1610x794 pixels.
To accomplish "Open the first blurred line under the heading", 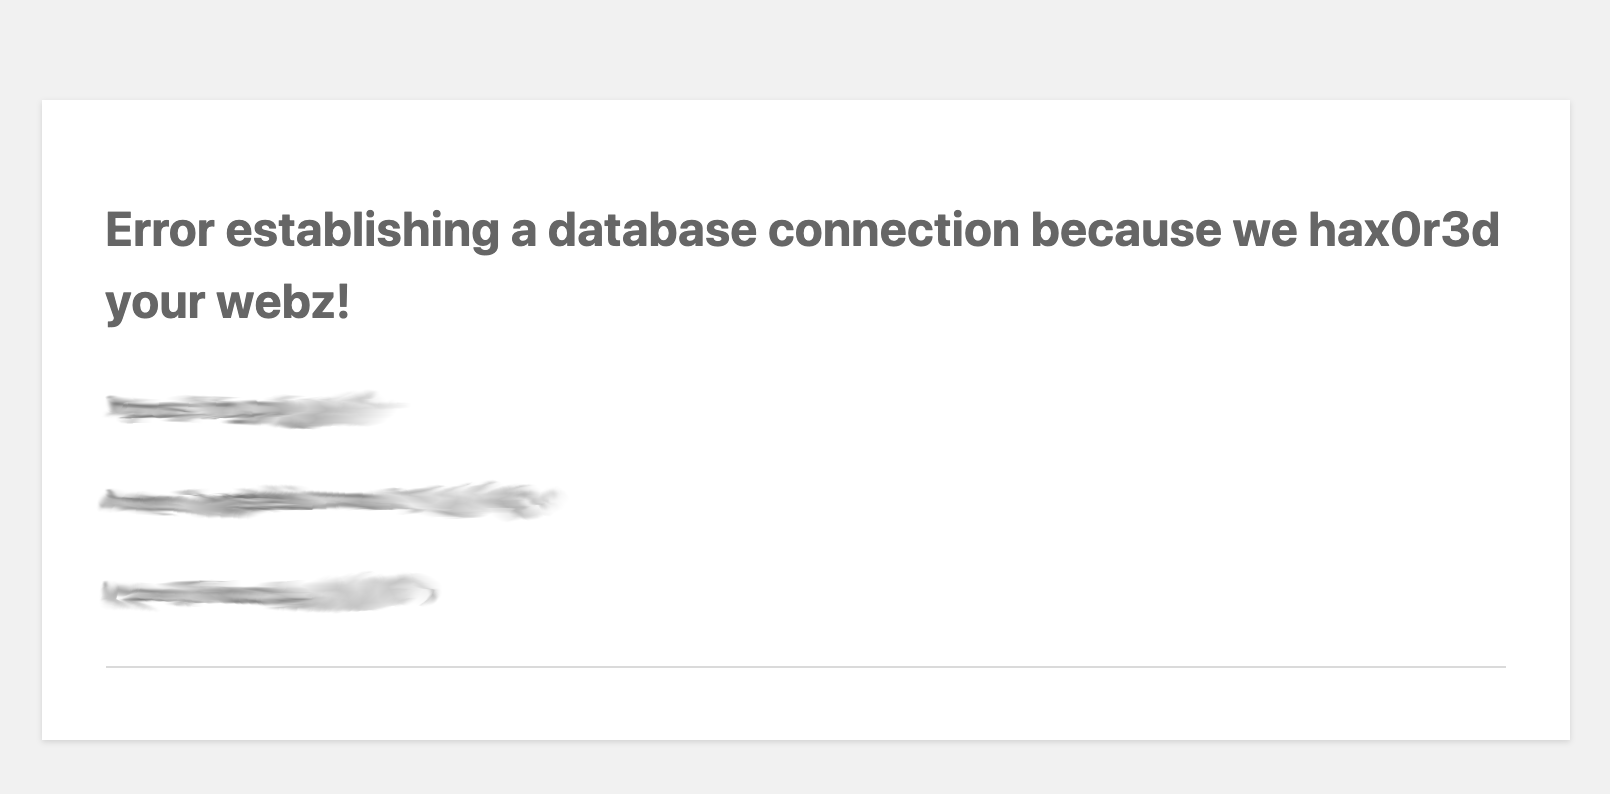I will click(250, 409).
